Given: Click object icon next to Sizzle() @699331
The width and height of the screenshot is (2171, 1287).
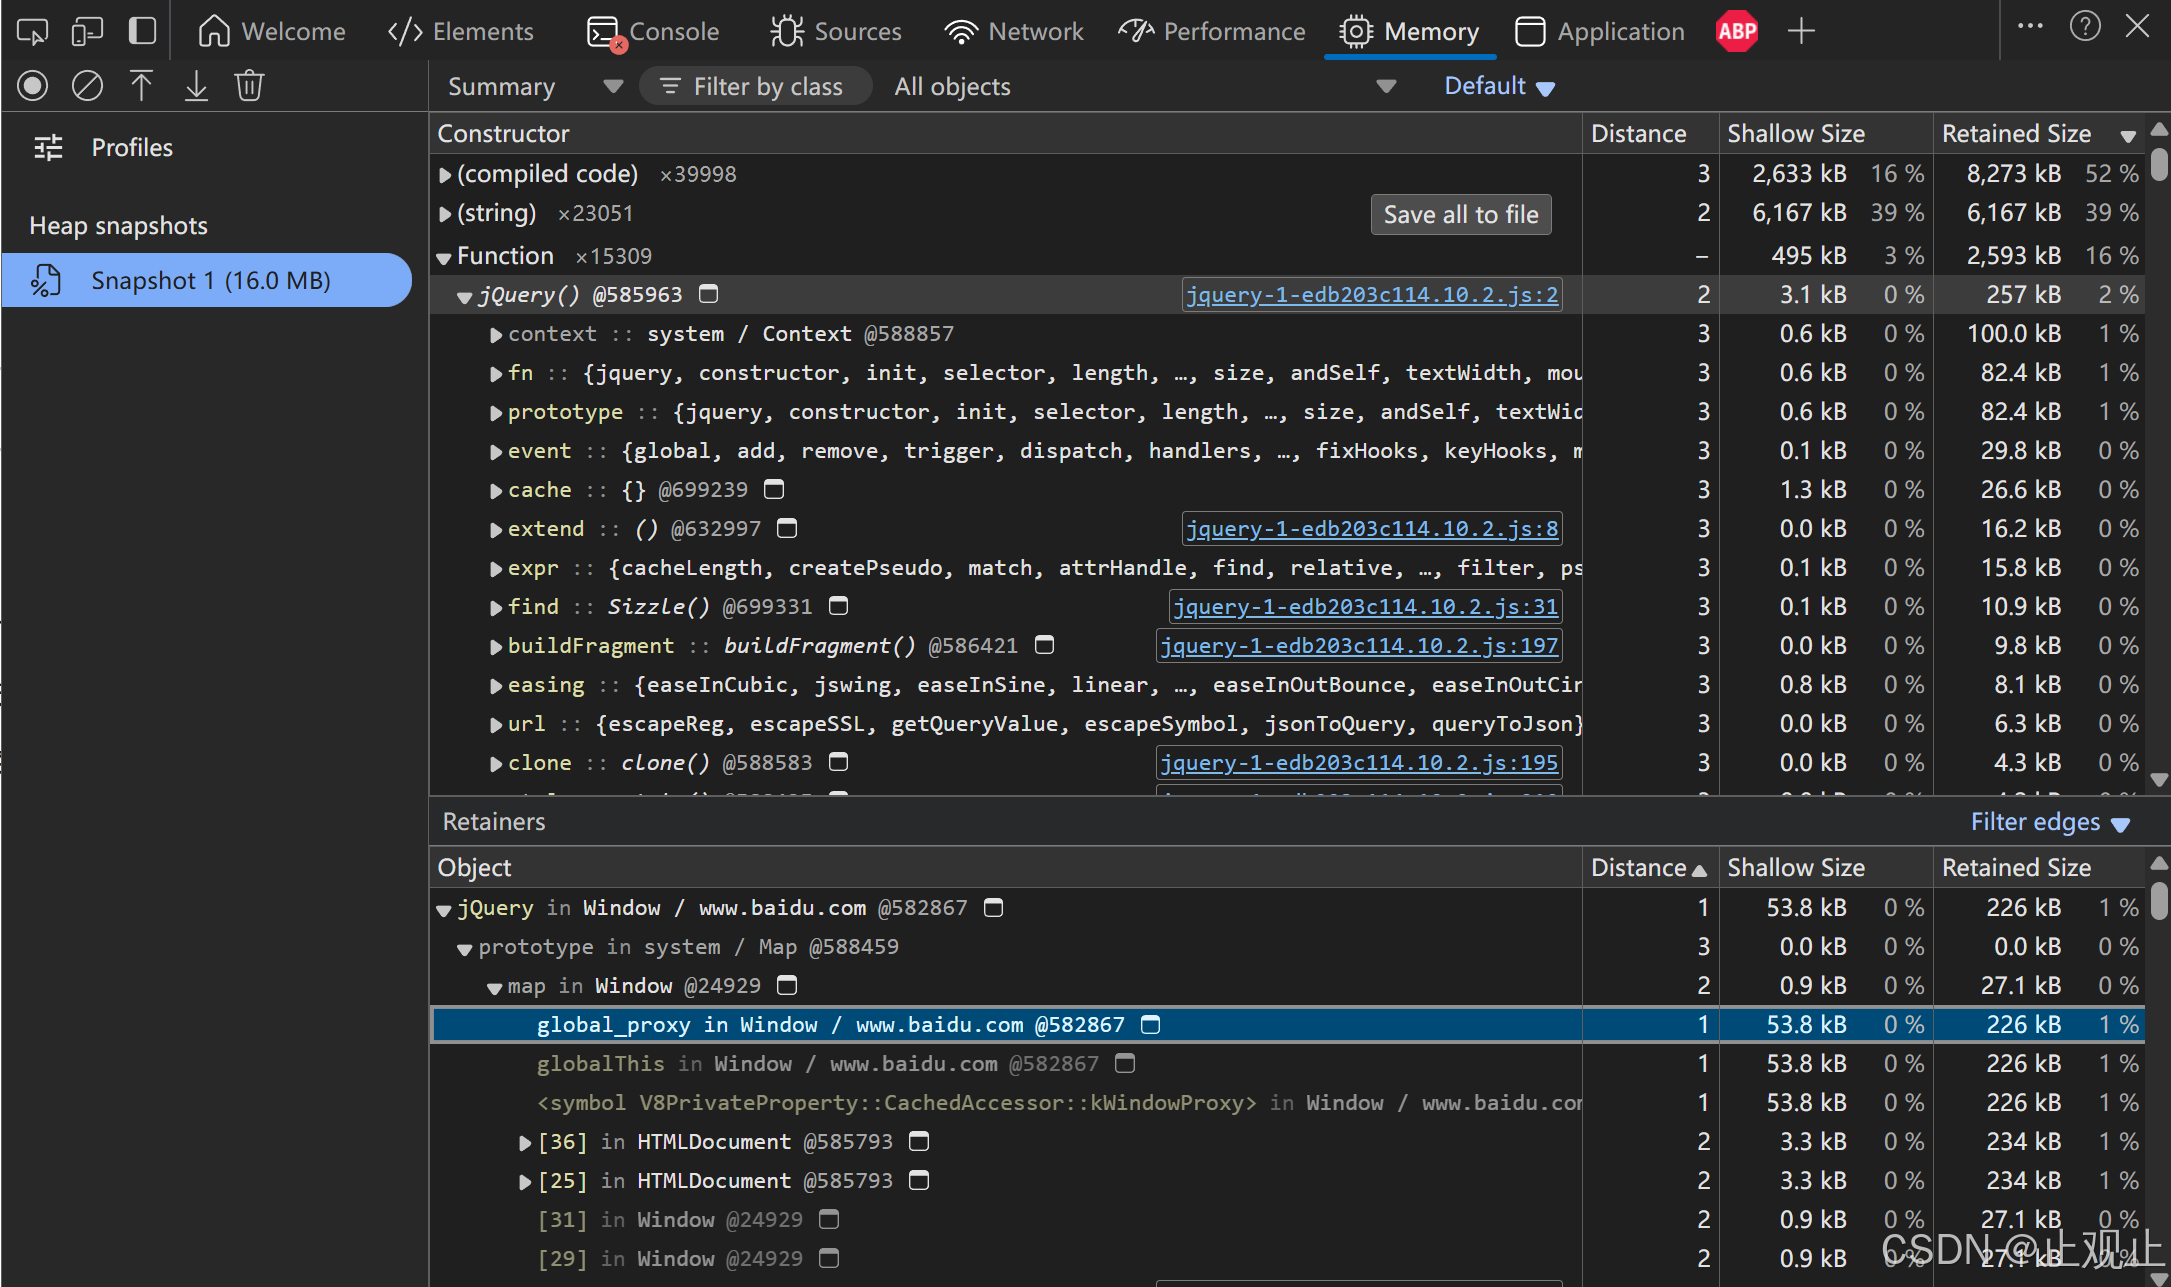Looking at the screenshot, I should coord(839,606).
